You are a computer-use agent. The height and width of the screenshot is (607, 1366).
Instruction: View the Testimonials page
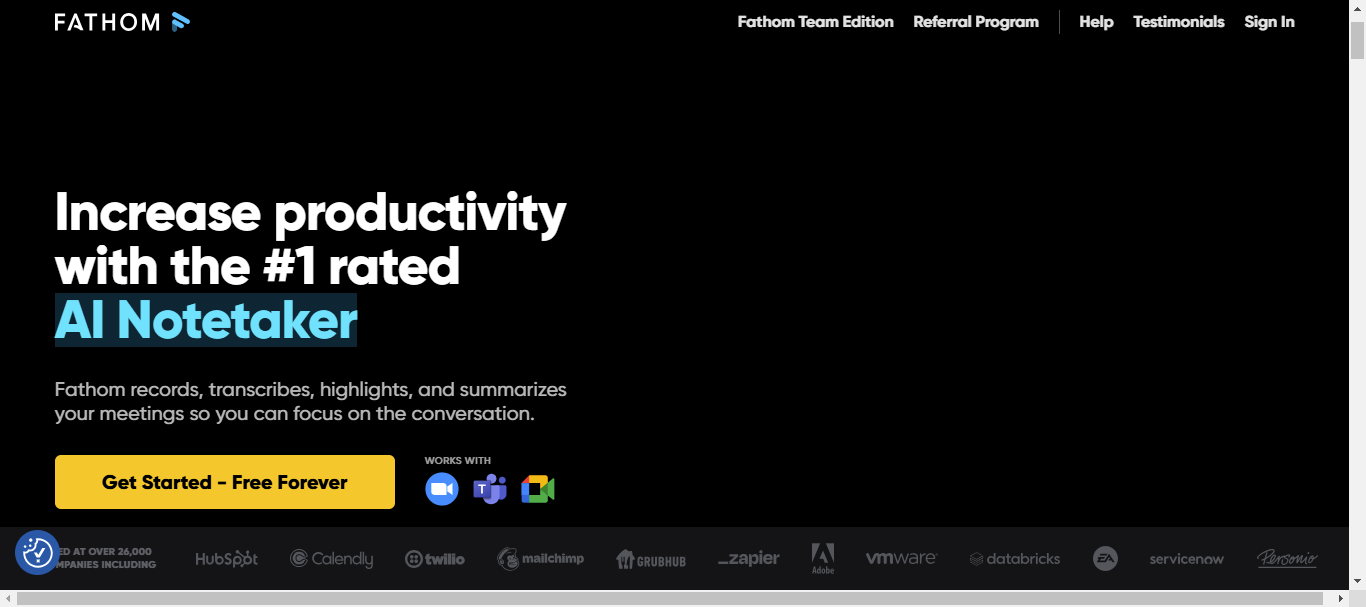(x=1178, y=22)
